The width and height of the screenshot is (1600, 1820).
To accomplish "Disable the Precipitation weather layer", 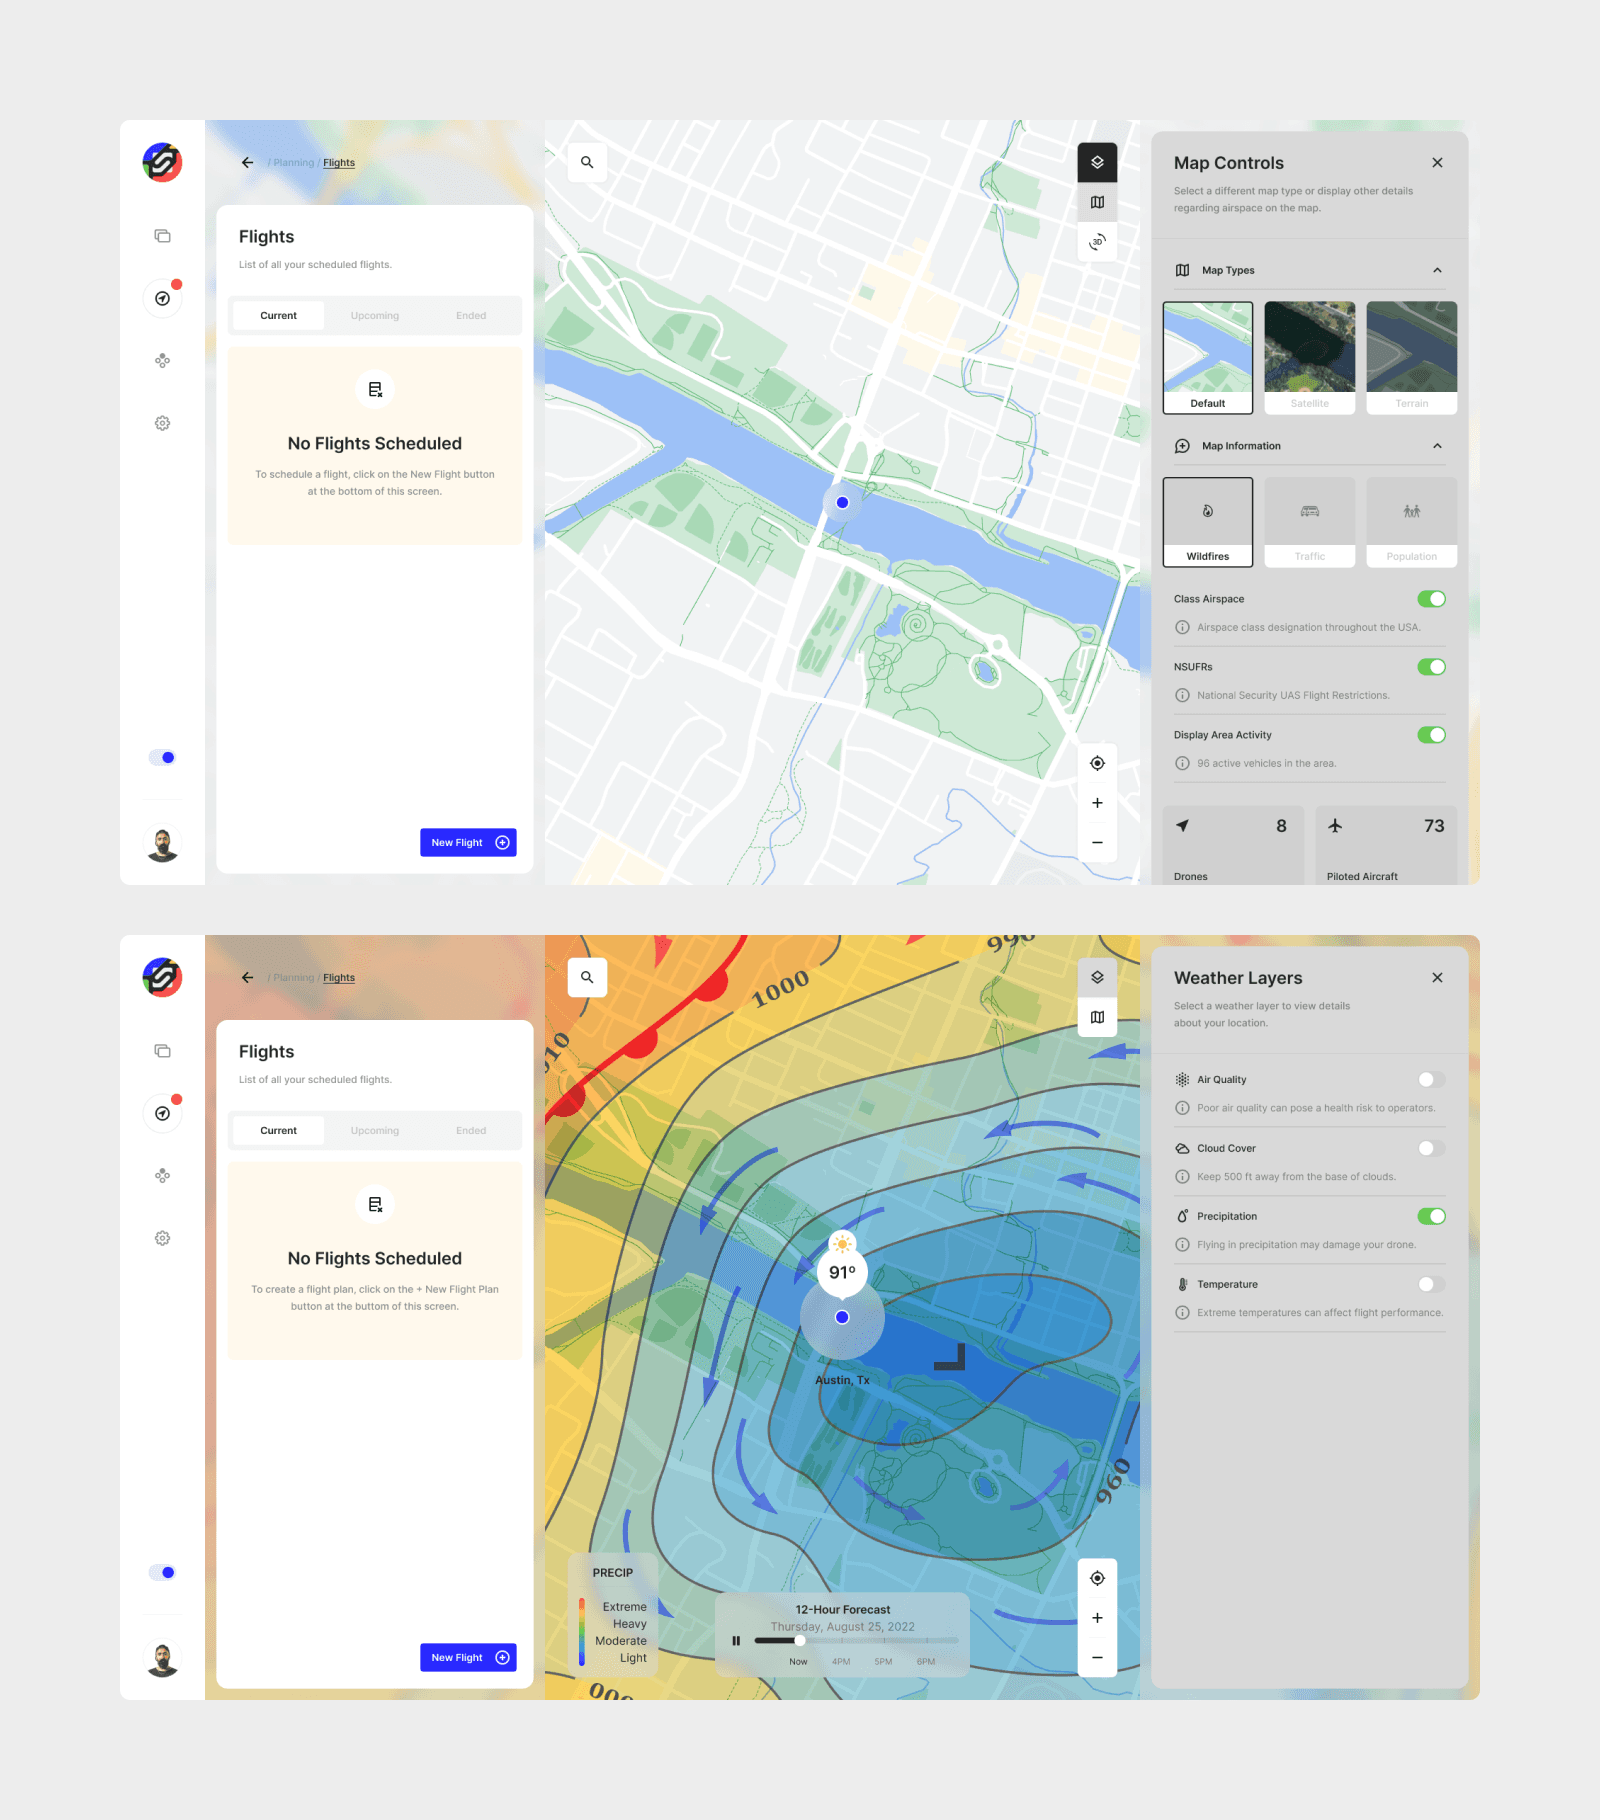I will (x=1431, y=1216).
